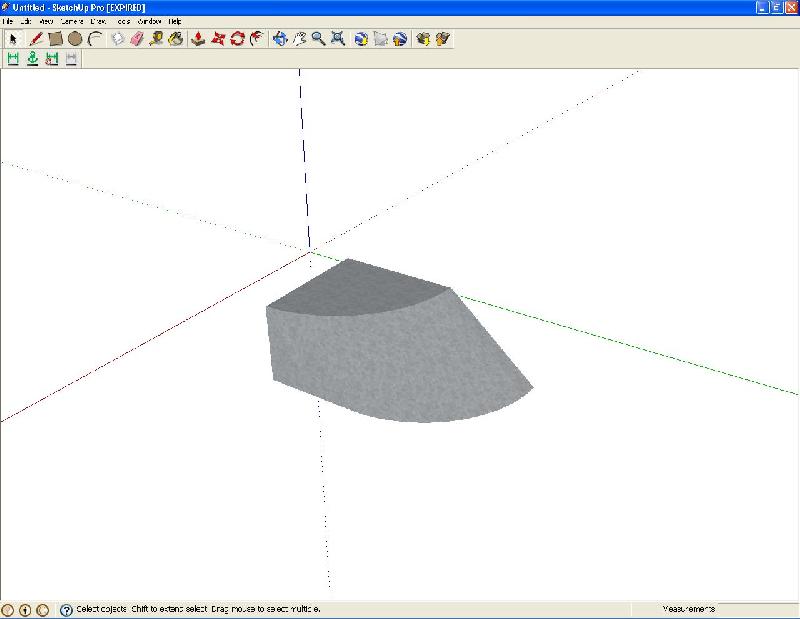800x619 pixels.
Task: Activate the Tape Measure tool
Action: pyautogui.click(x=156, y=39)
